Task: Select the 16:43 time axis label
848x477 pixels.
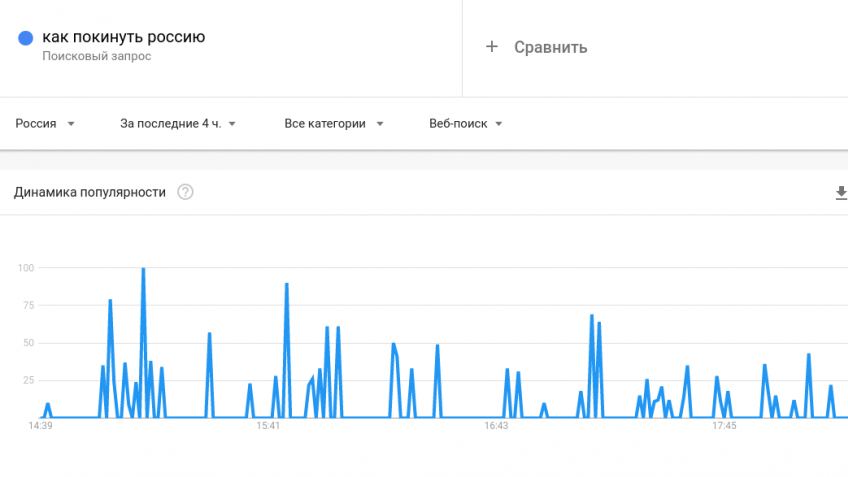Action: (x=496, y=426)
